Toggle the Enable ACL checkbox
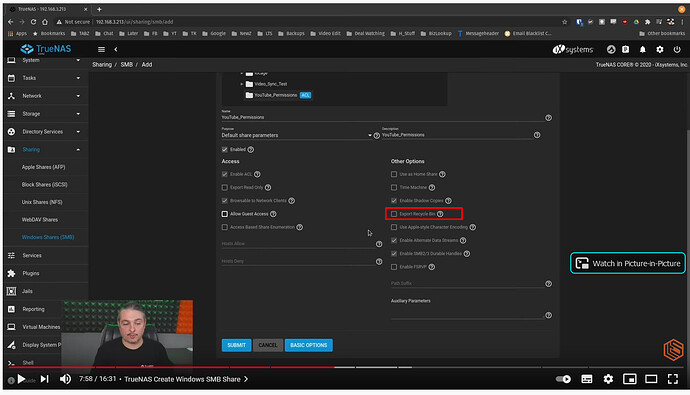The image size is (690, 395). tap(225, 174)
